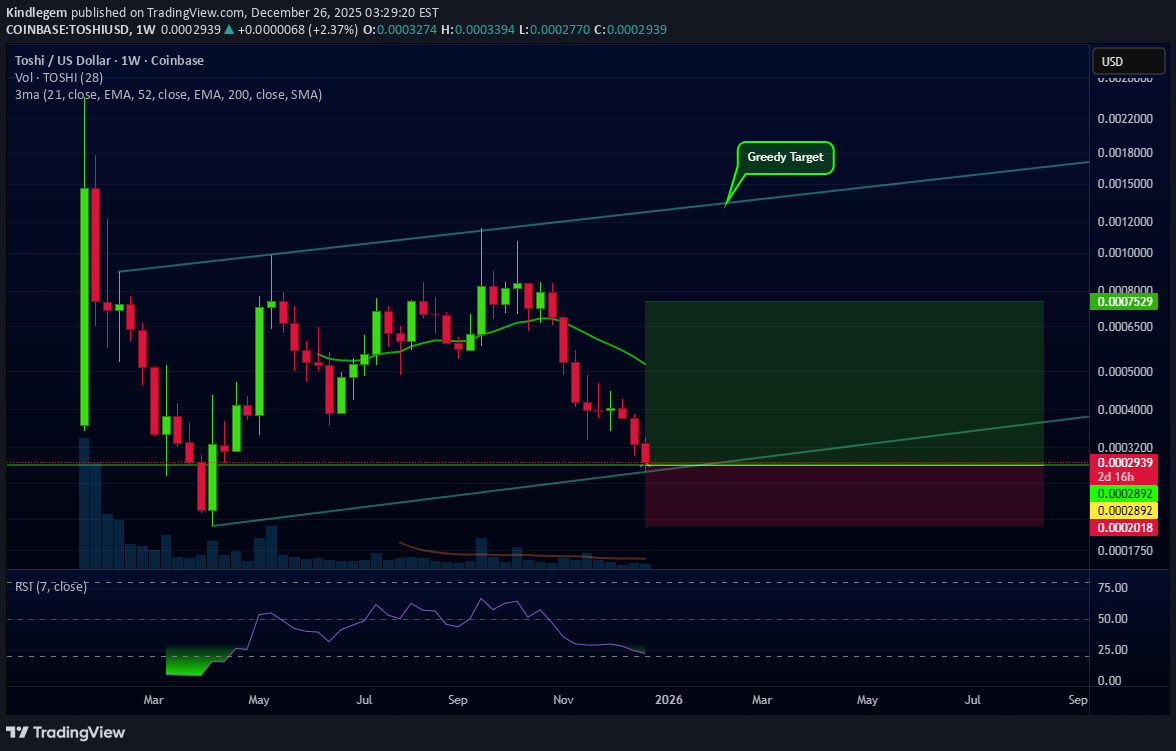
Task: Click the Sep label between Jul and Nov
Action: pyautogui.click(x=458, y=699)
